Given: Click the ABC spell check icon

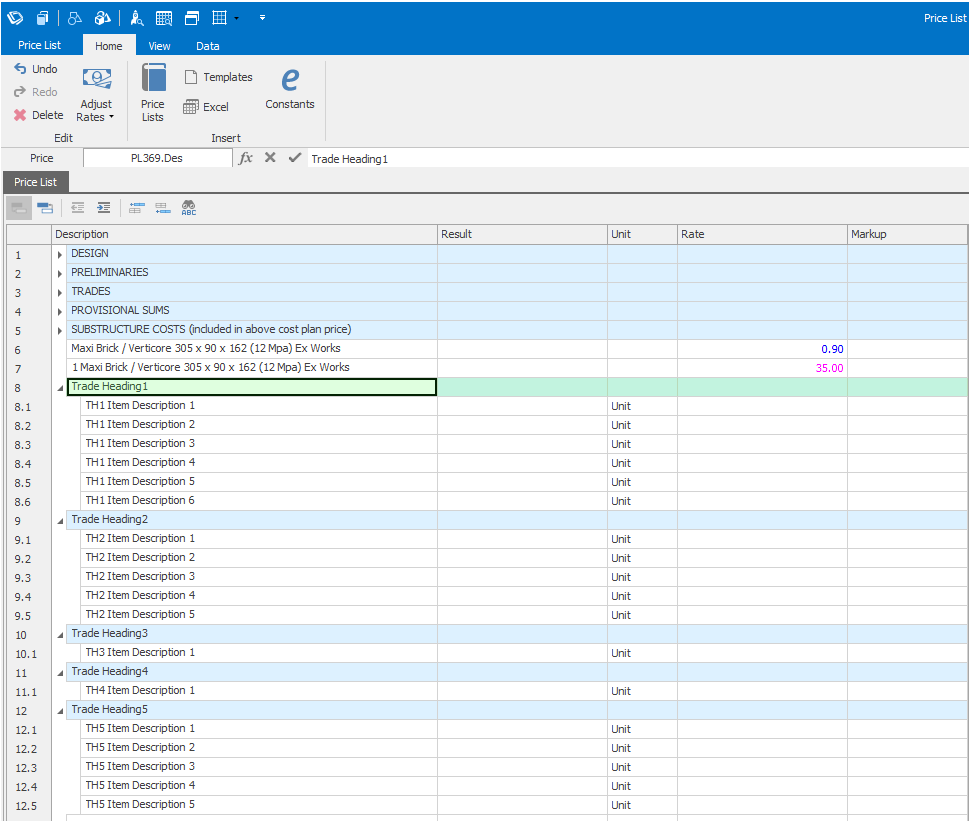Looking at the screenshot, I should pyautogui.click(x=190, y=207).
